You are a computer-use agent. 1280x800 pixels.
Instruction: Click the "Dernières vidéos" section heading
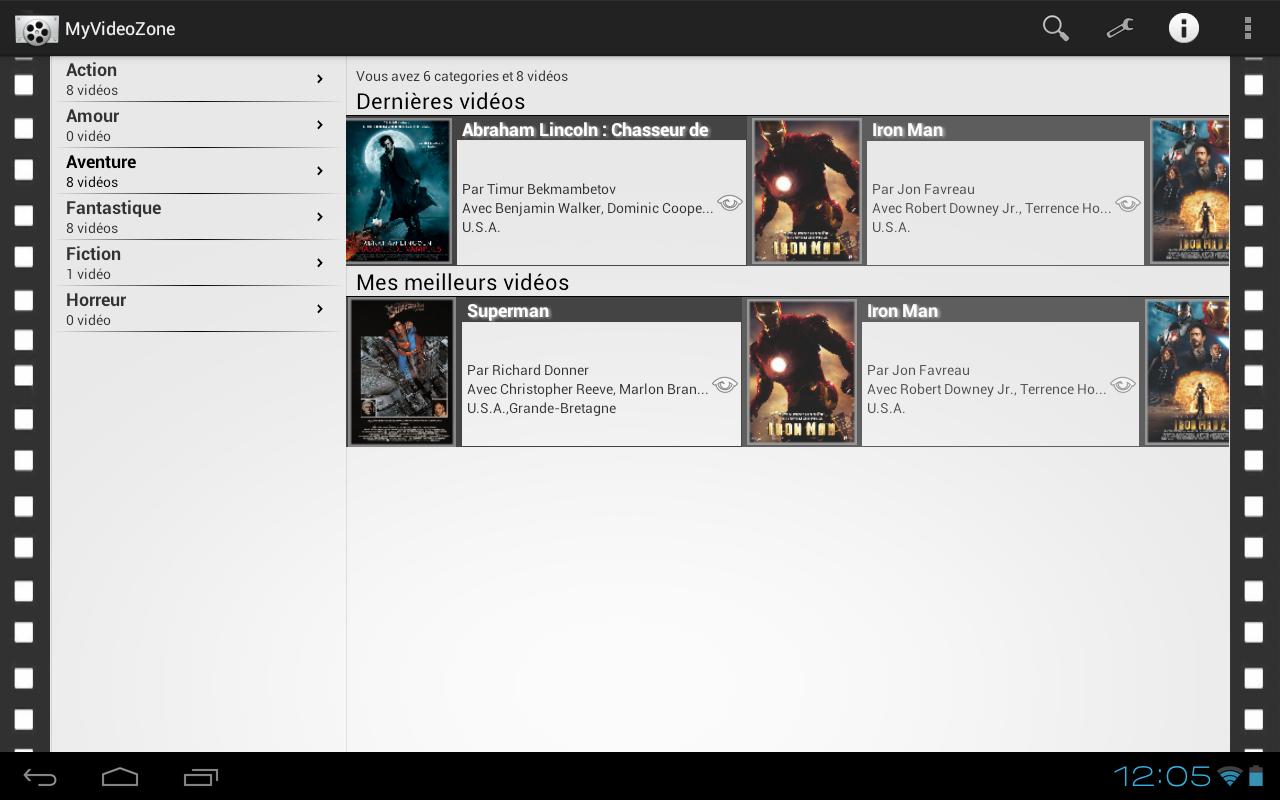point(440,101)
